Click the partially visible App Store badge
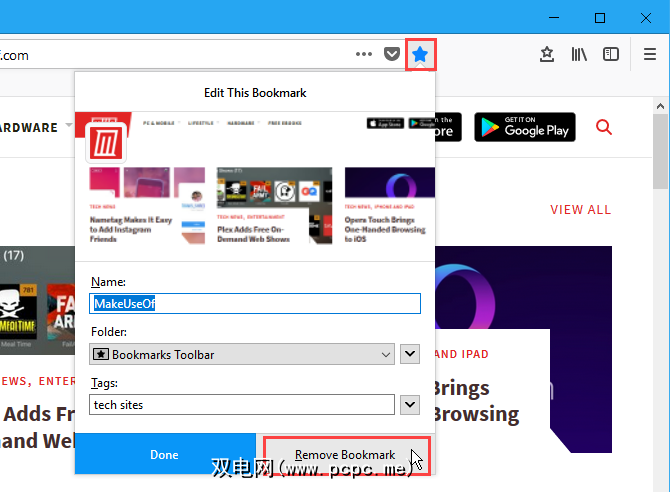670x492 pixels. click(x=448, y=127)
